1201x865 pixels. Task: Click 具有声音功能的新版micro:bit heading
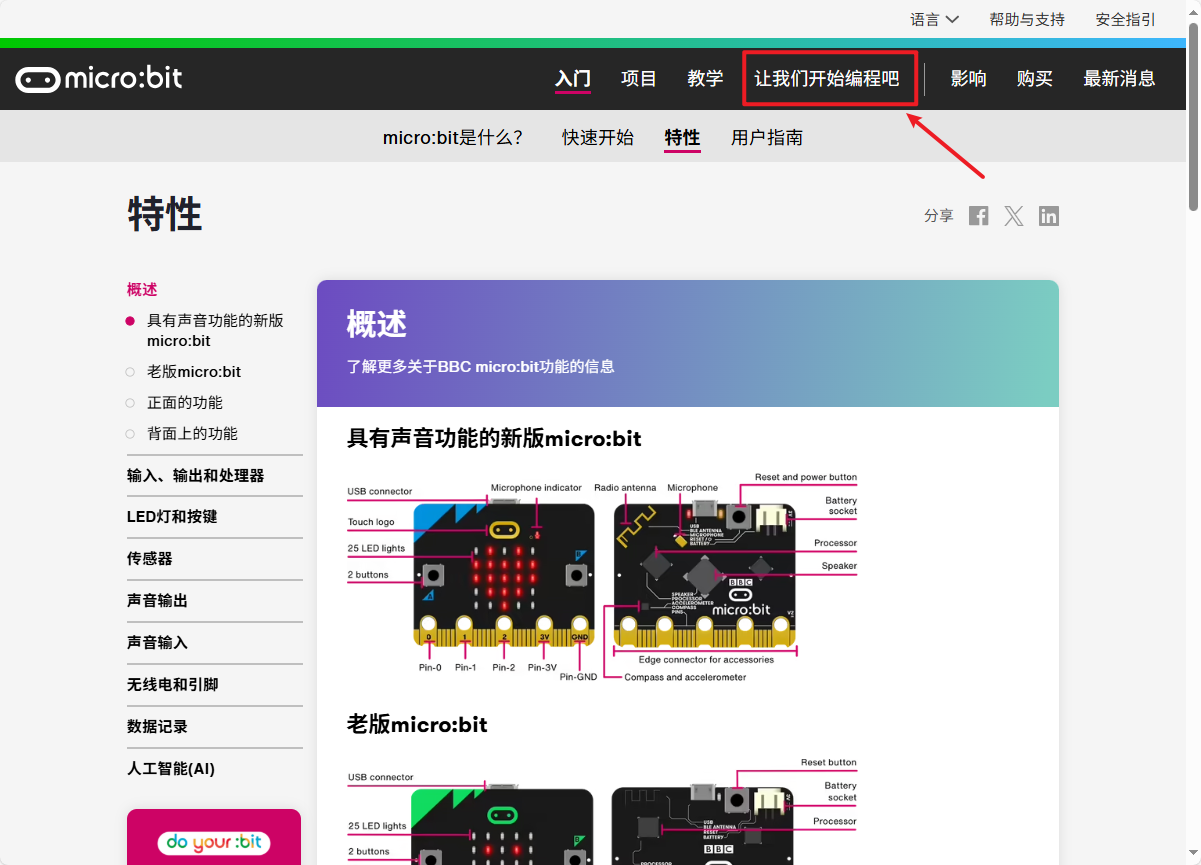pos(494,438)
